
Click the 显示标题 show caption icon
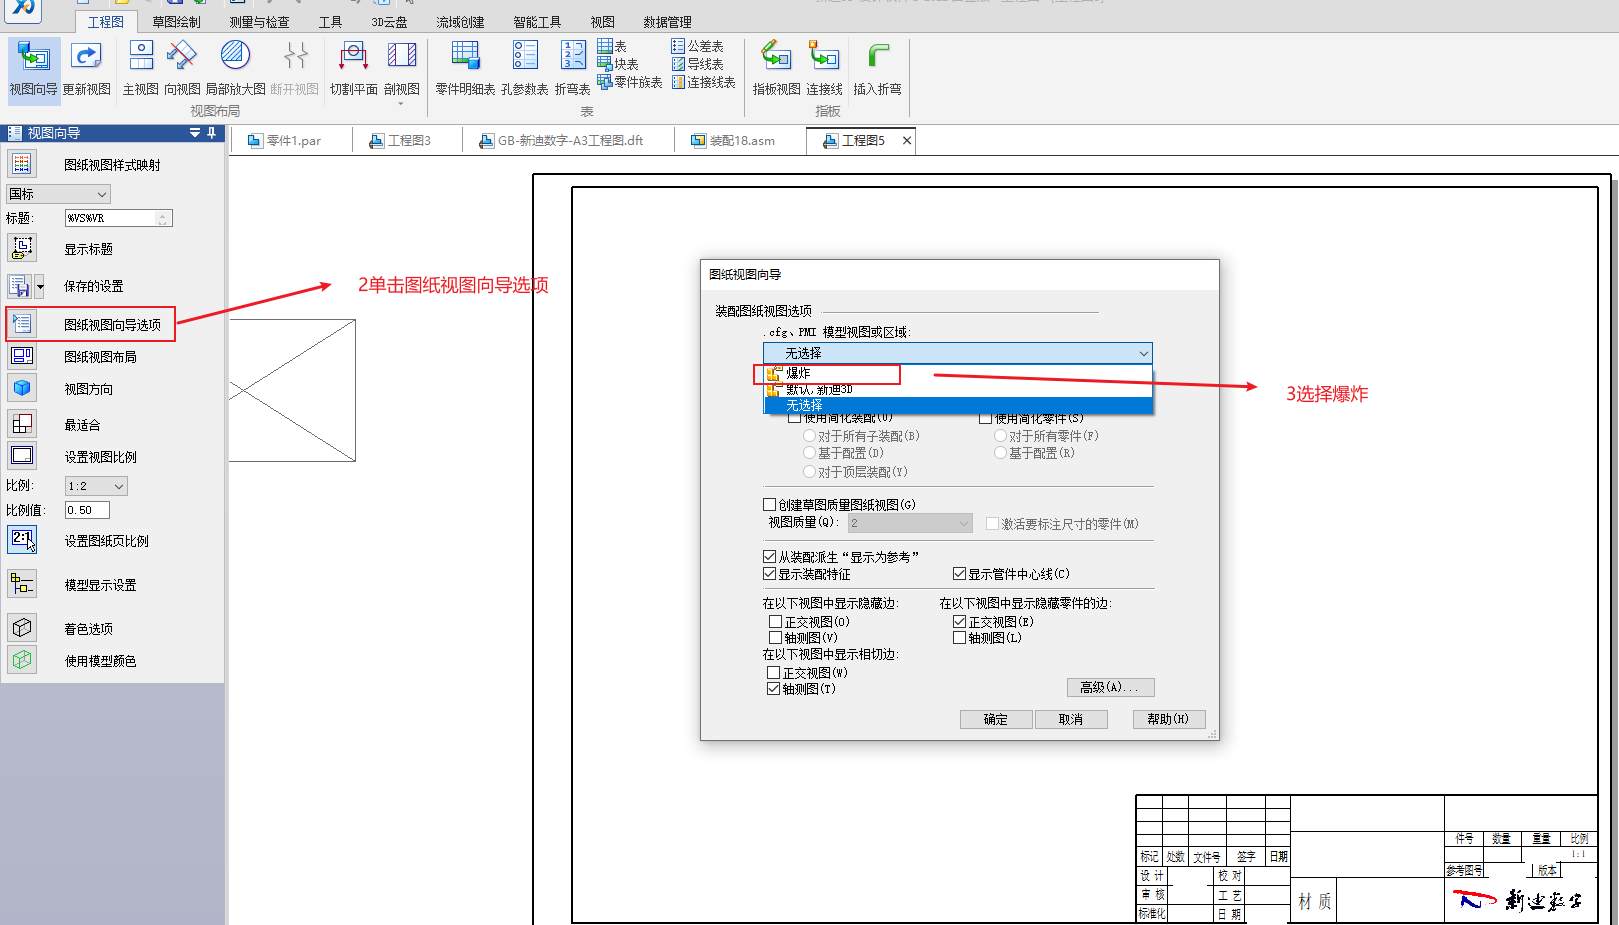click(22, 248)
